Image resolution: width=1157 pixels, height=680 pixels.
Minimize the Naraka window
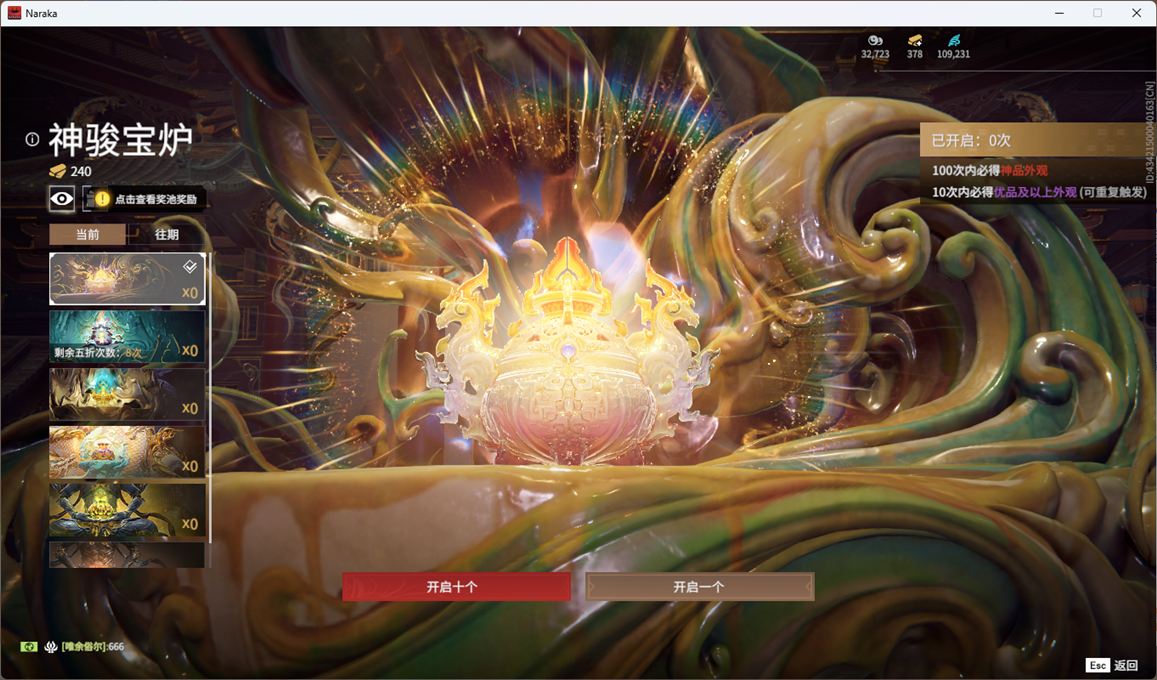click(1060, 13)
